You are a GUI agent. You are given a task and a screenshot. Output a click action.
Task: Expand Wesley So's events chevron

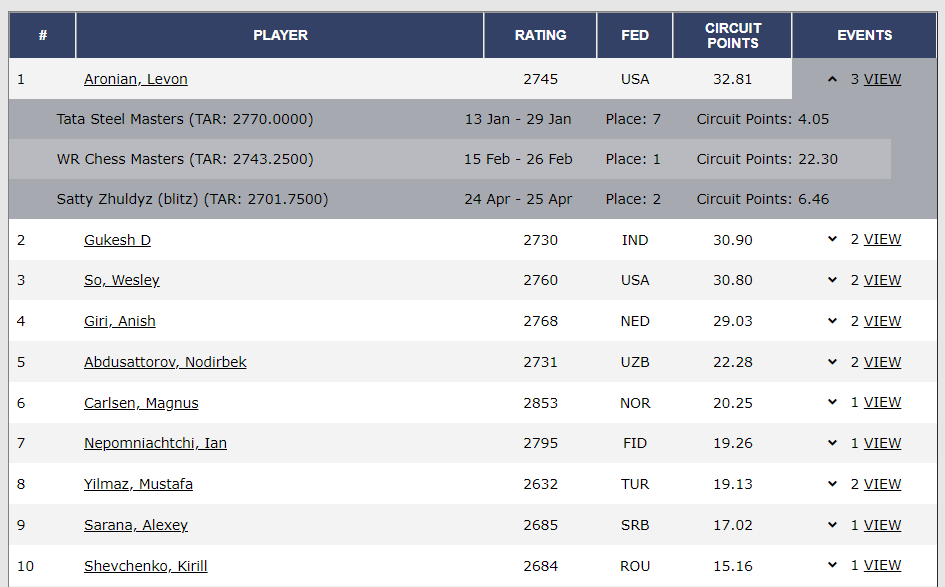832,280
